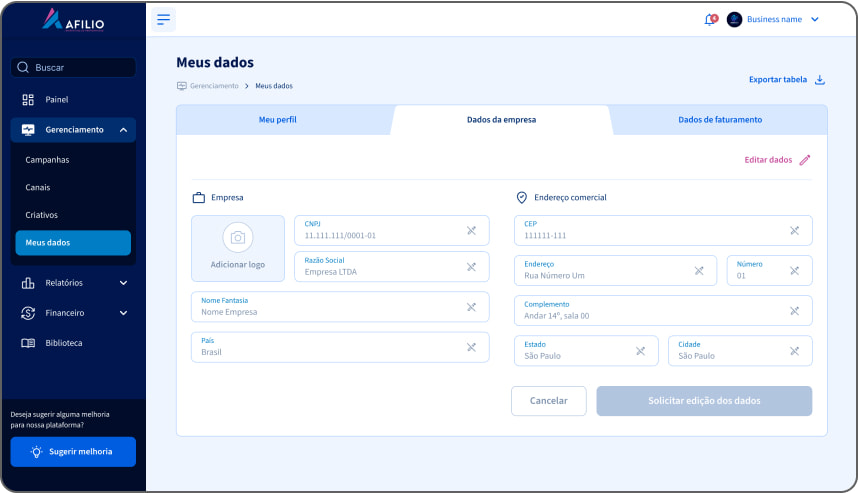Switch to the Dados de faturamento tab
The height and width of the screenshot is (493, 858).
[x=720, y=120]
